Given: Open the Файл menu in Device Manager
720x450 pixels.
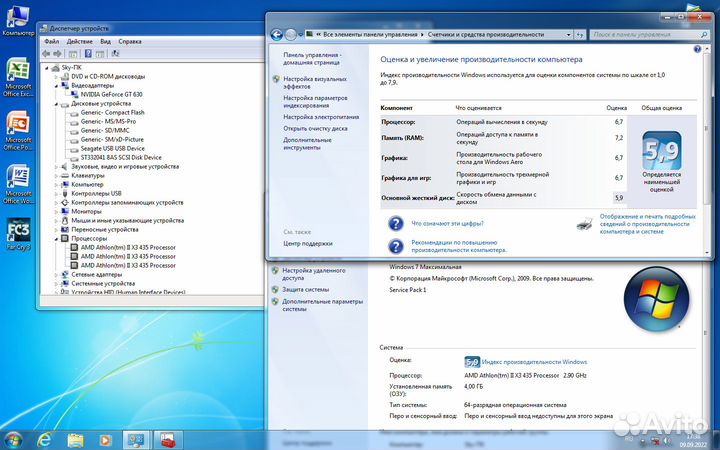Looking at the screenshot, I should coord(51,41).
